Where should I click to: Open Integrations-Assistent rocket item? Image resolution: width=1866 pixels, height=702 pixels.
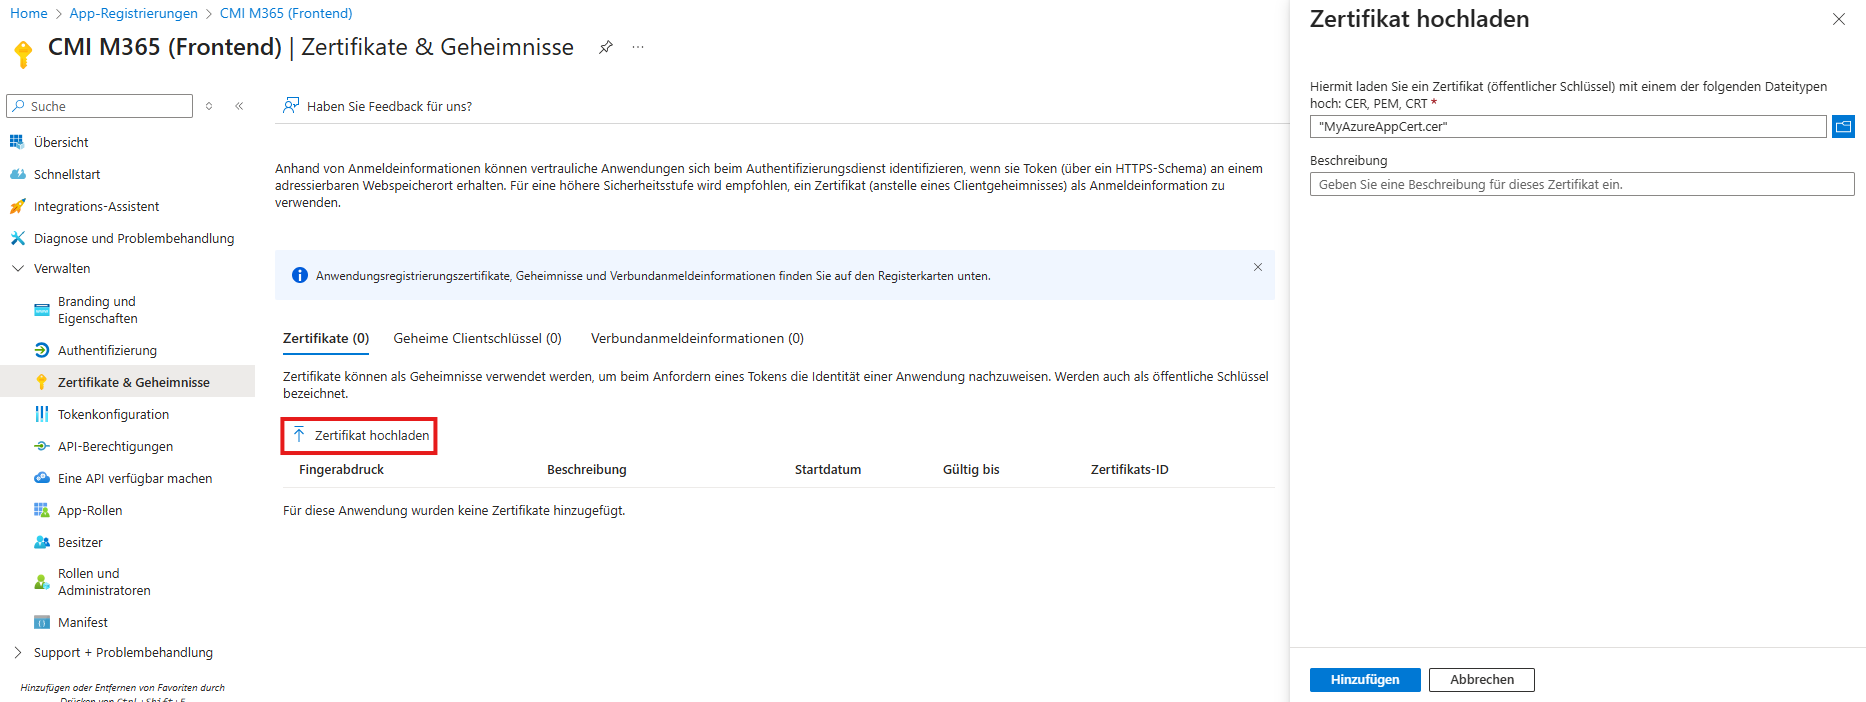(96, 206)
